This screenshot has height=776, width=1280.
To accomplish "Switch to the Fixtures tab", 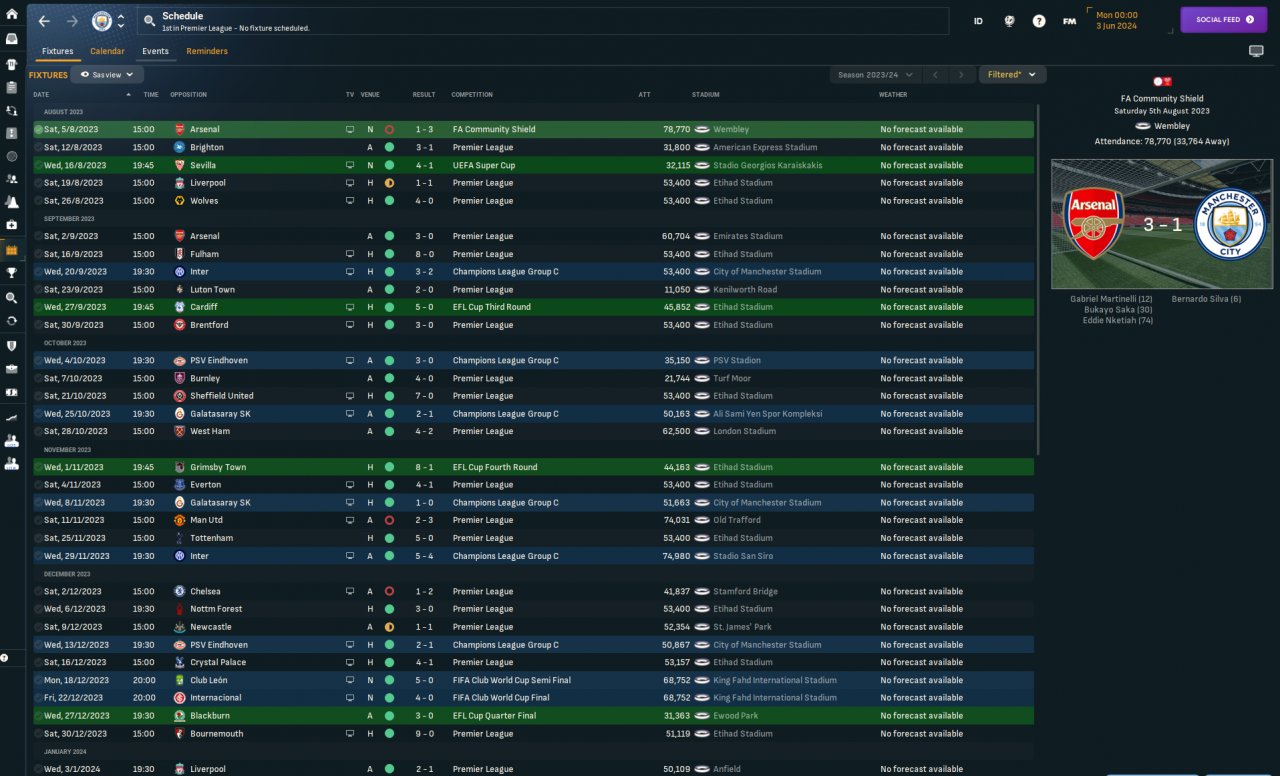I will pyautogui.click(x=57, y=51).
